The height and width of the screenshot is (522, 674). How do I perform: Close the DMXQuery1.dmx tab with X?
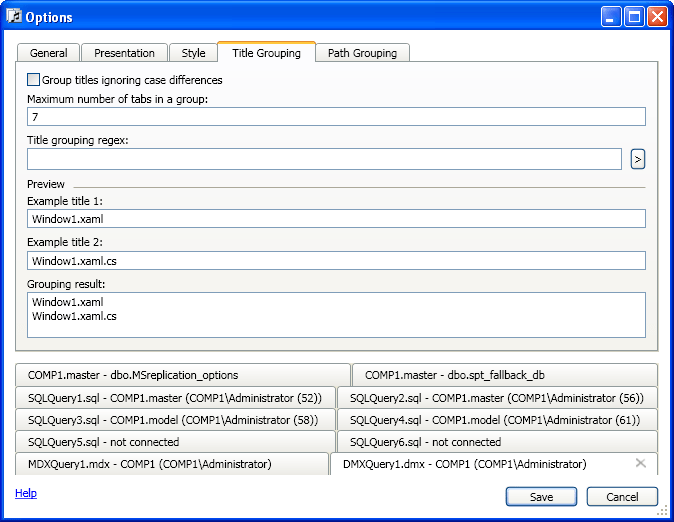coord(640,463)
